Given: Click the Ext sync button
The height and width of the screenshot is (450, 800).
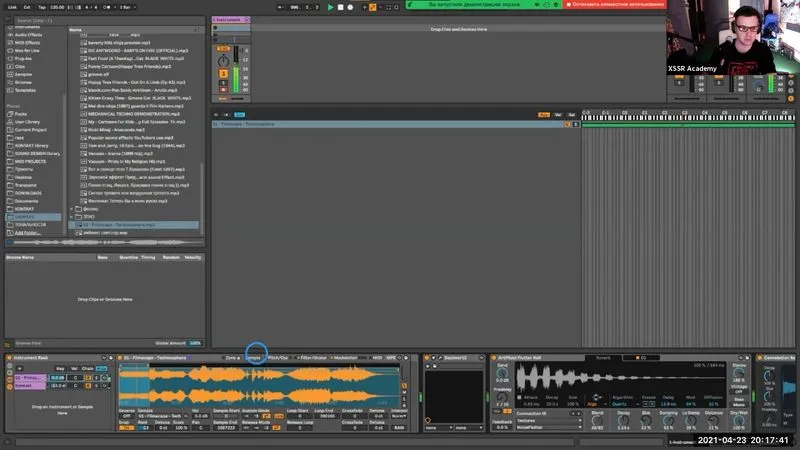Looking at the screenshot, I should [27, 7].
